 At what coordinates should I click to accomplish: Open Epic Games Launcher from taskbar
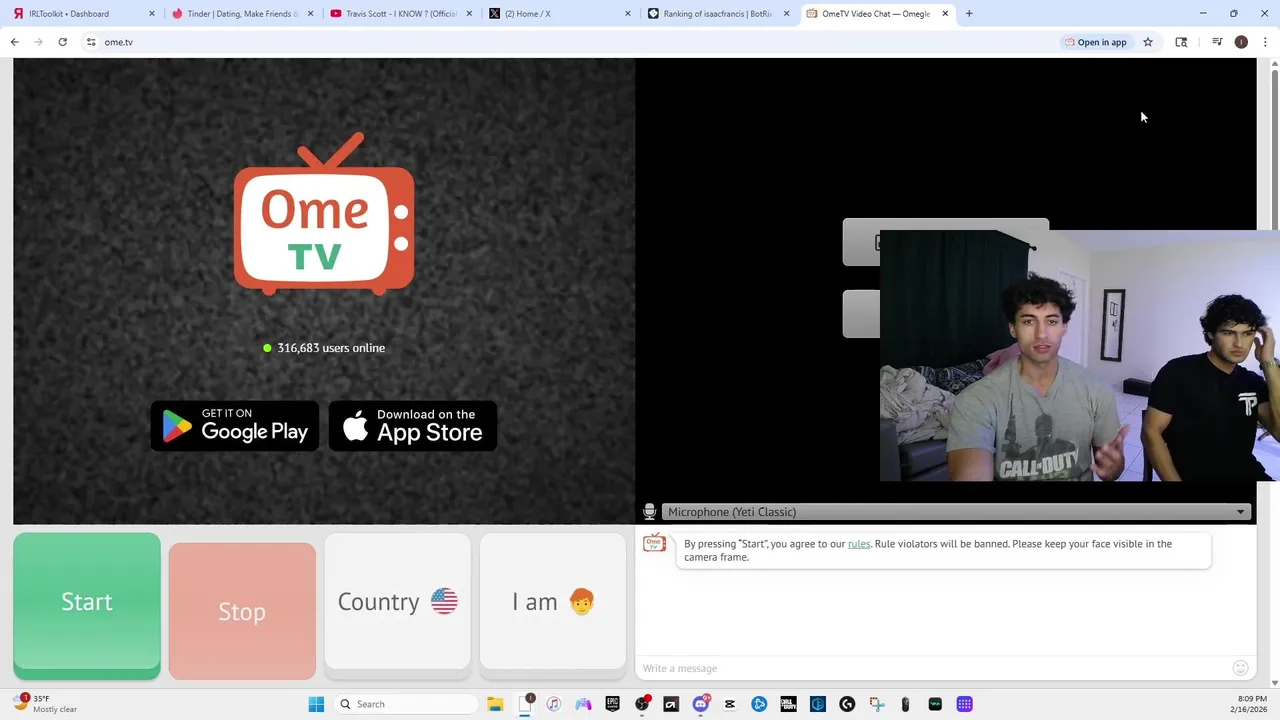pyautogui.click(x=612, y=704)
